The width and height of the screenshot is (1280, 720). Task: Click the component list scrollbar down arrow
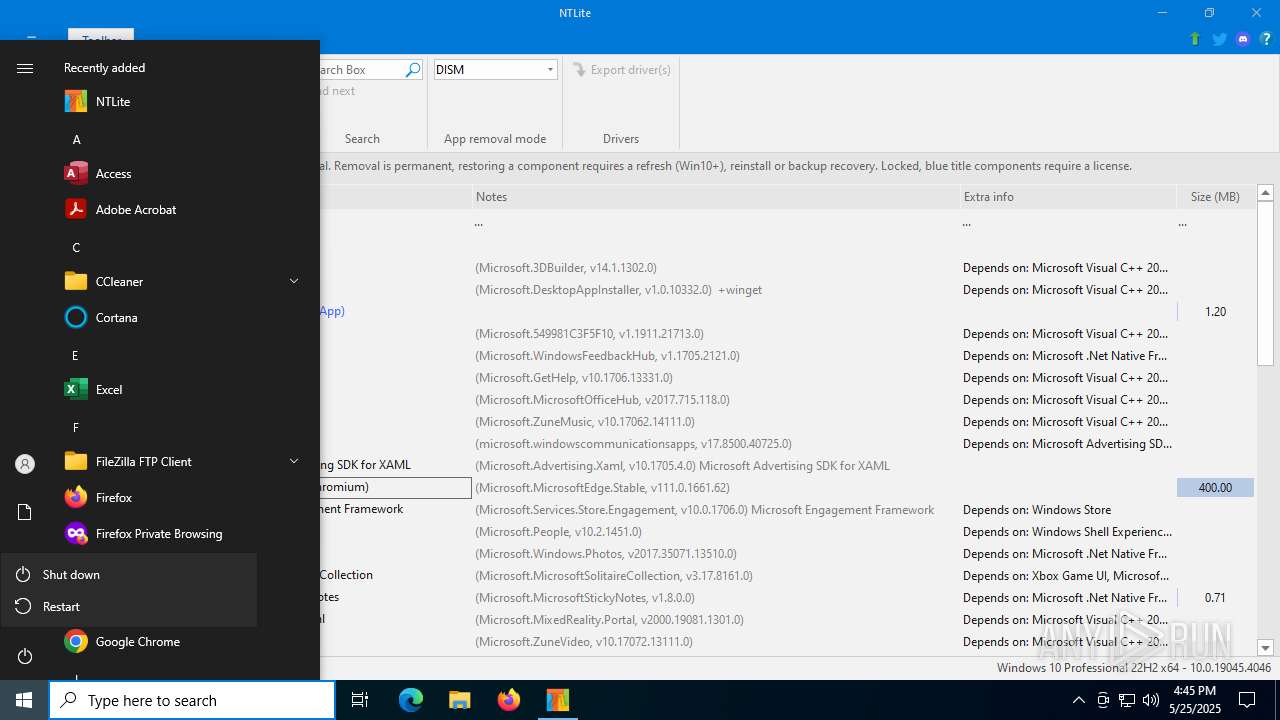1265,648
